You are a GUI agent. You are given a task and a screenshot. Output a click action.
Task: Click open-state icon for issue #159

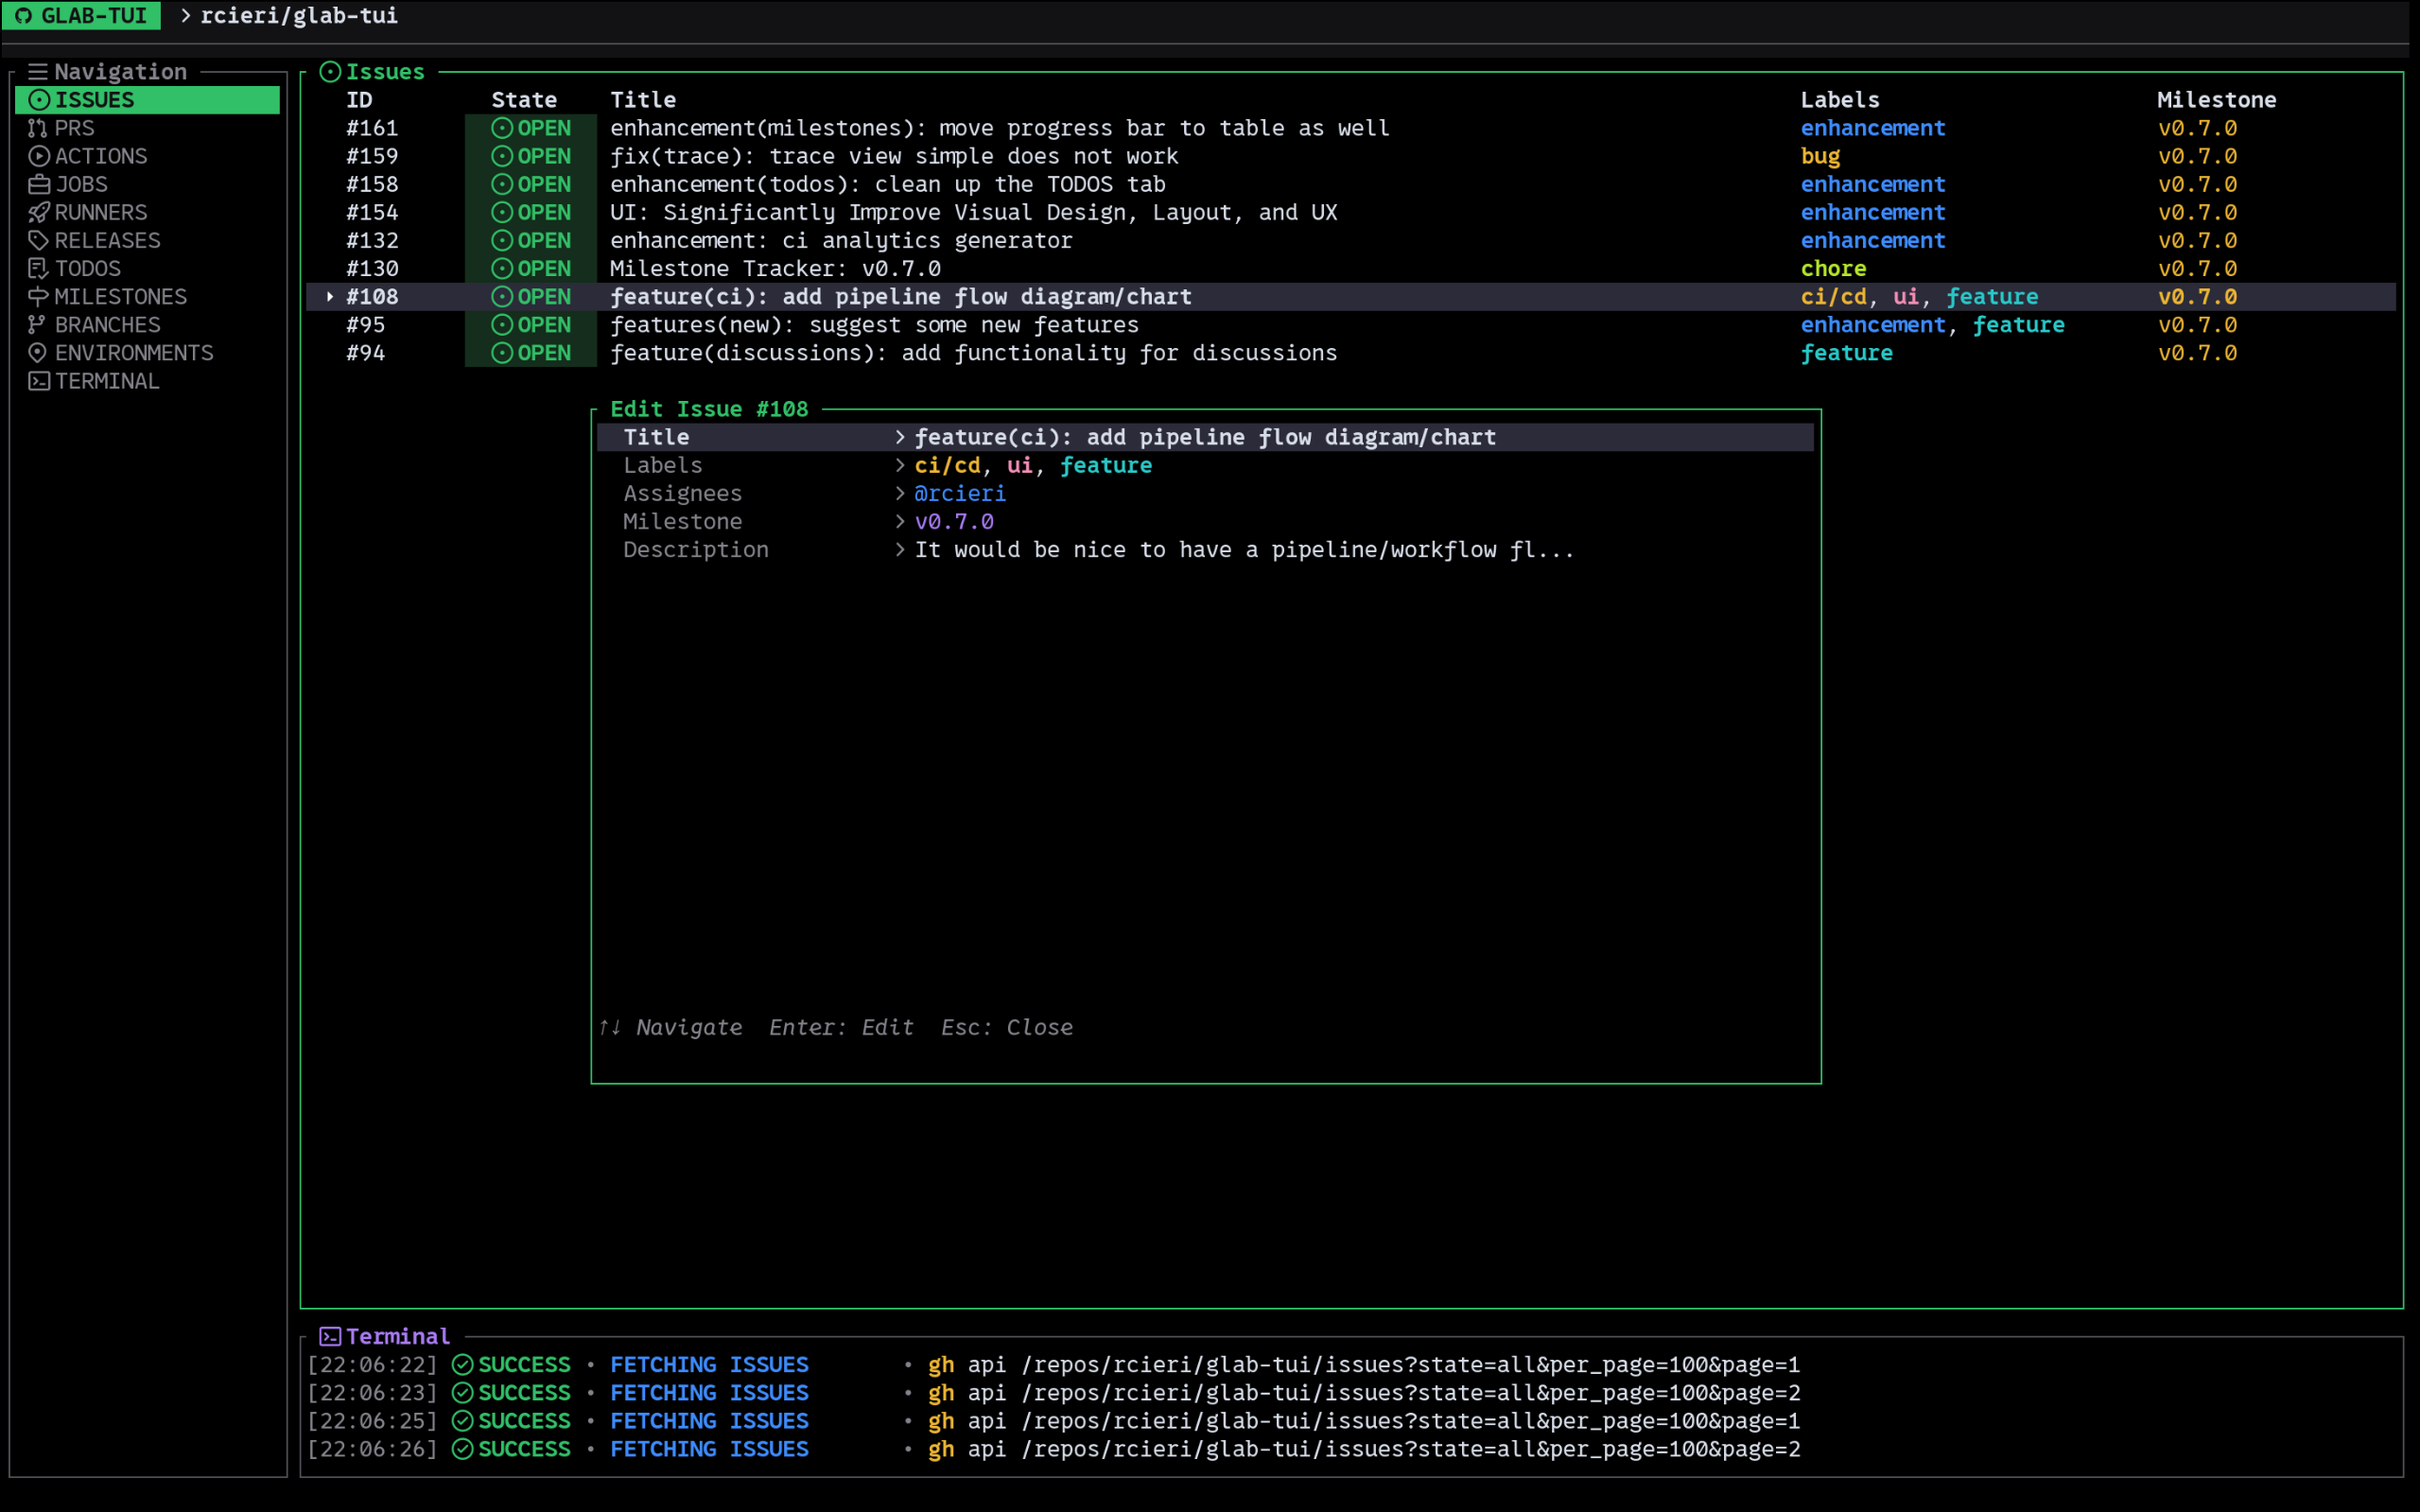(502, 156)
